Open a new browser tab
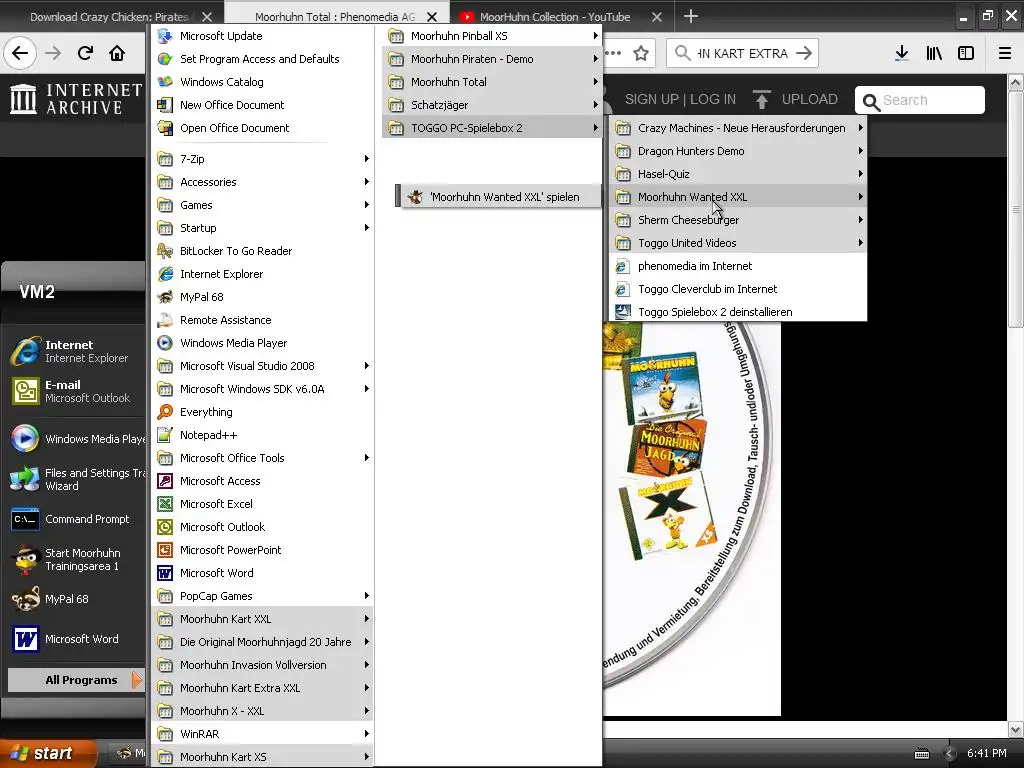 (x=691, y=16)
